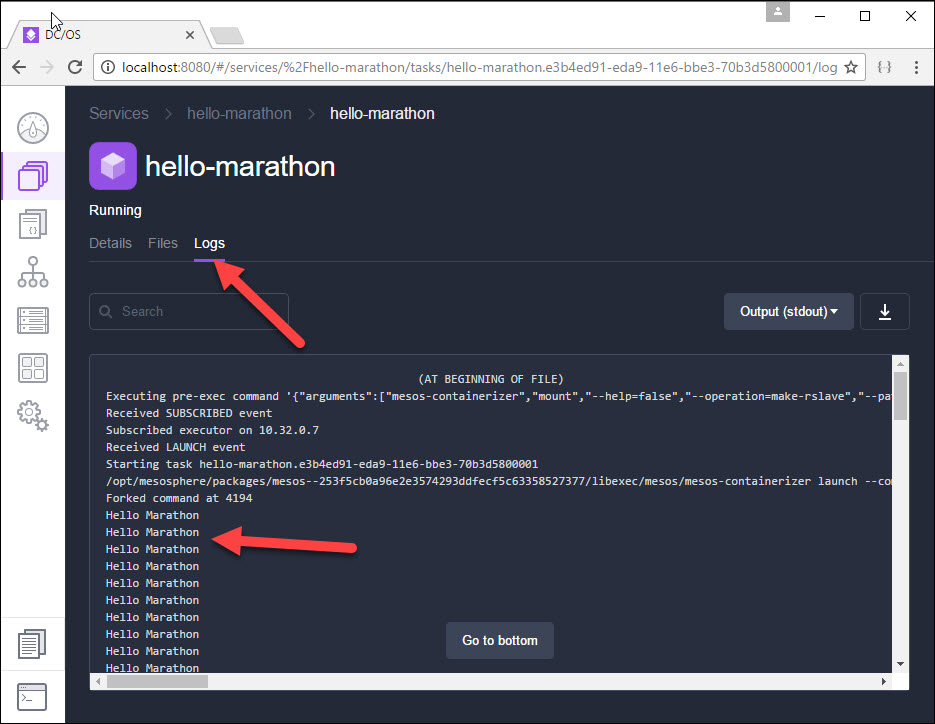Screen dimensions: 935x724
Task: Open the Network hierarchy sidebar icon
Action: (33, 272)
